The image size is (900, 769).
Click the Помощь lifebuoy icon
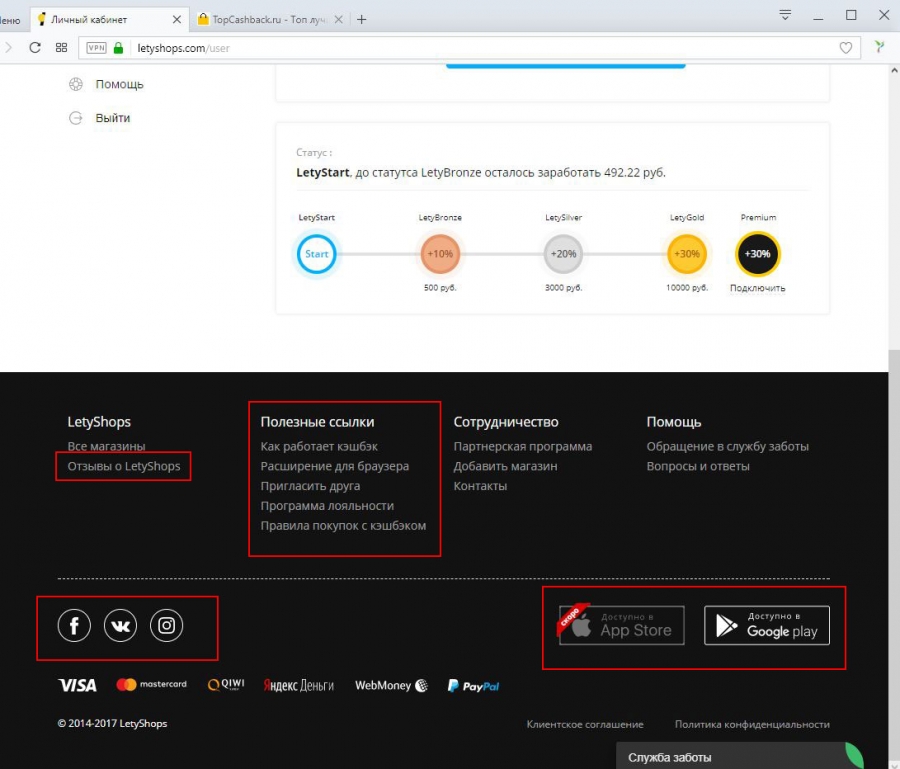point(76,84)
